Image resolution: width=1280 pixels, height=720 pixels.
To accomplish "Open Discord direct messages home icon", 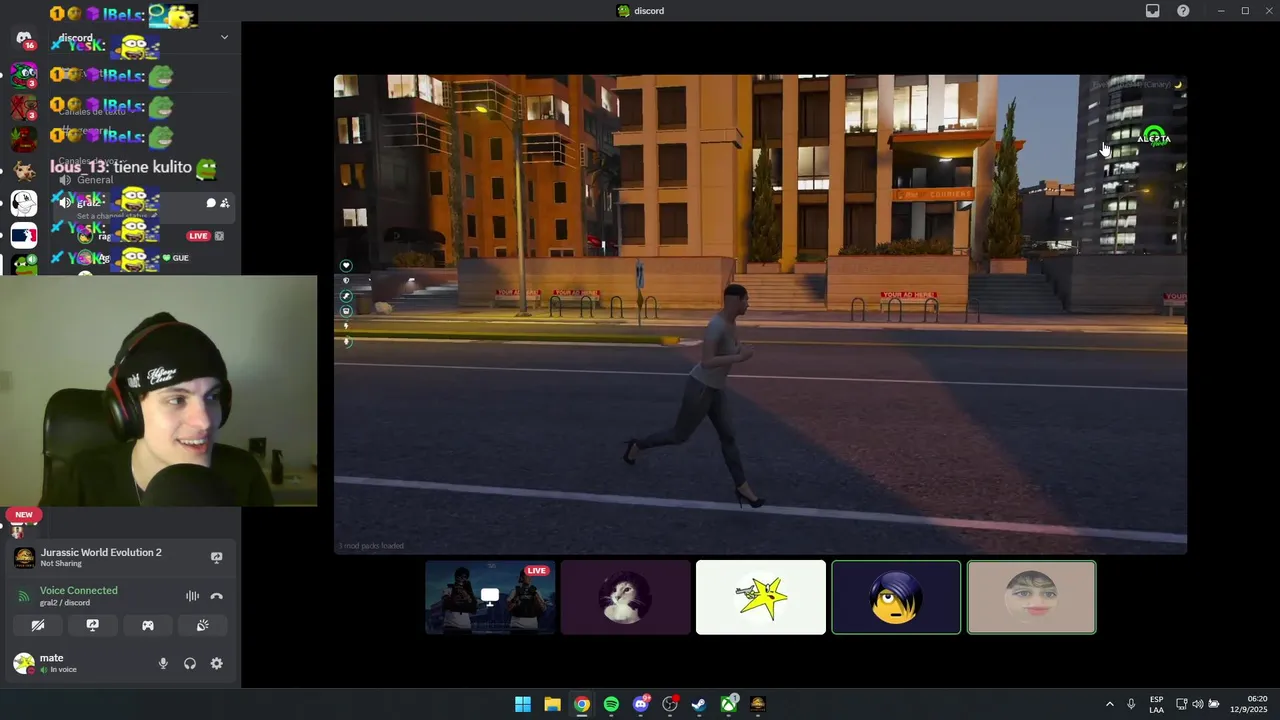I will (x=24, y=38).
